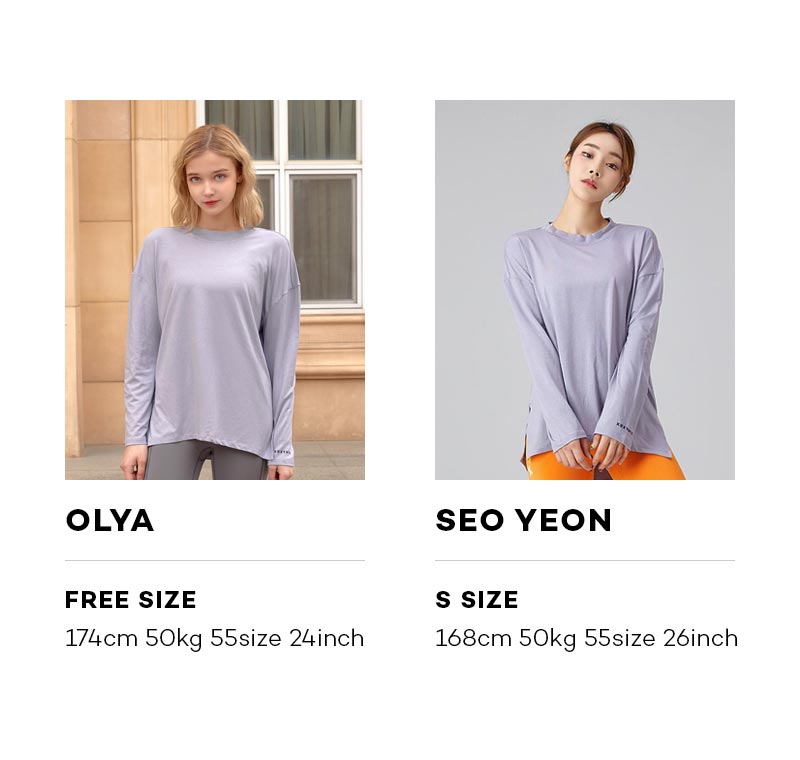Select the SEO YEON name heading
Image resolution: width=800 pixels, height=760 pixels.
click(523, 520)
